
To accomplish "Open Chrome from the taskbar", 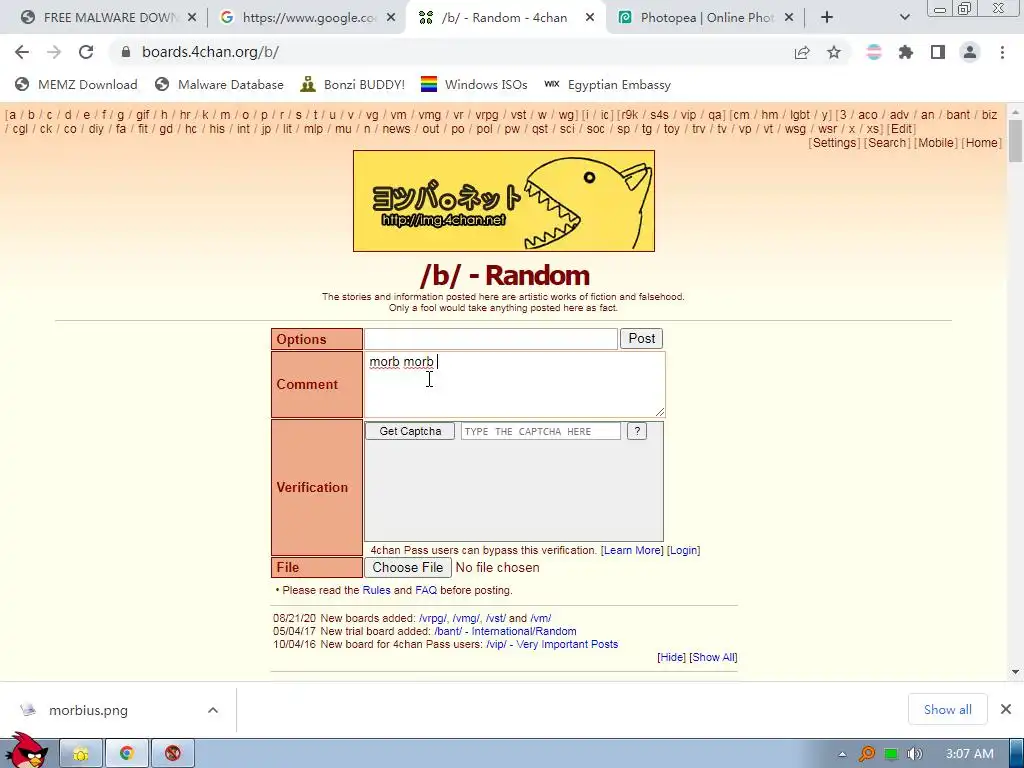I will click(x=127, y=754).
